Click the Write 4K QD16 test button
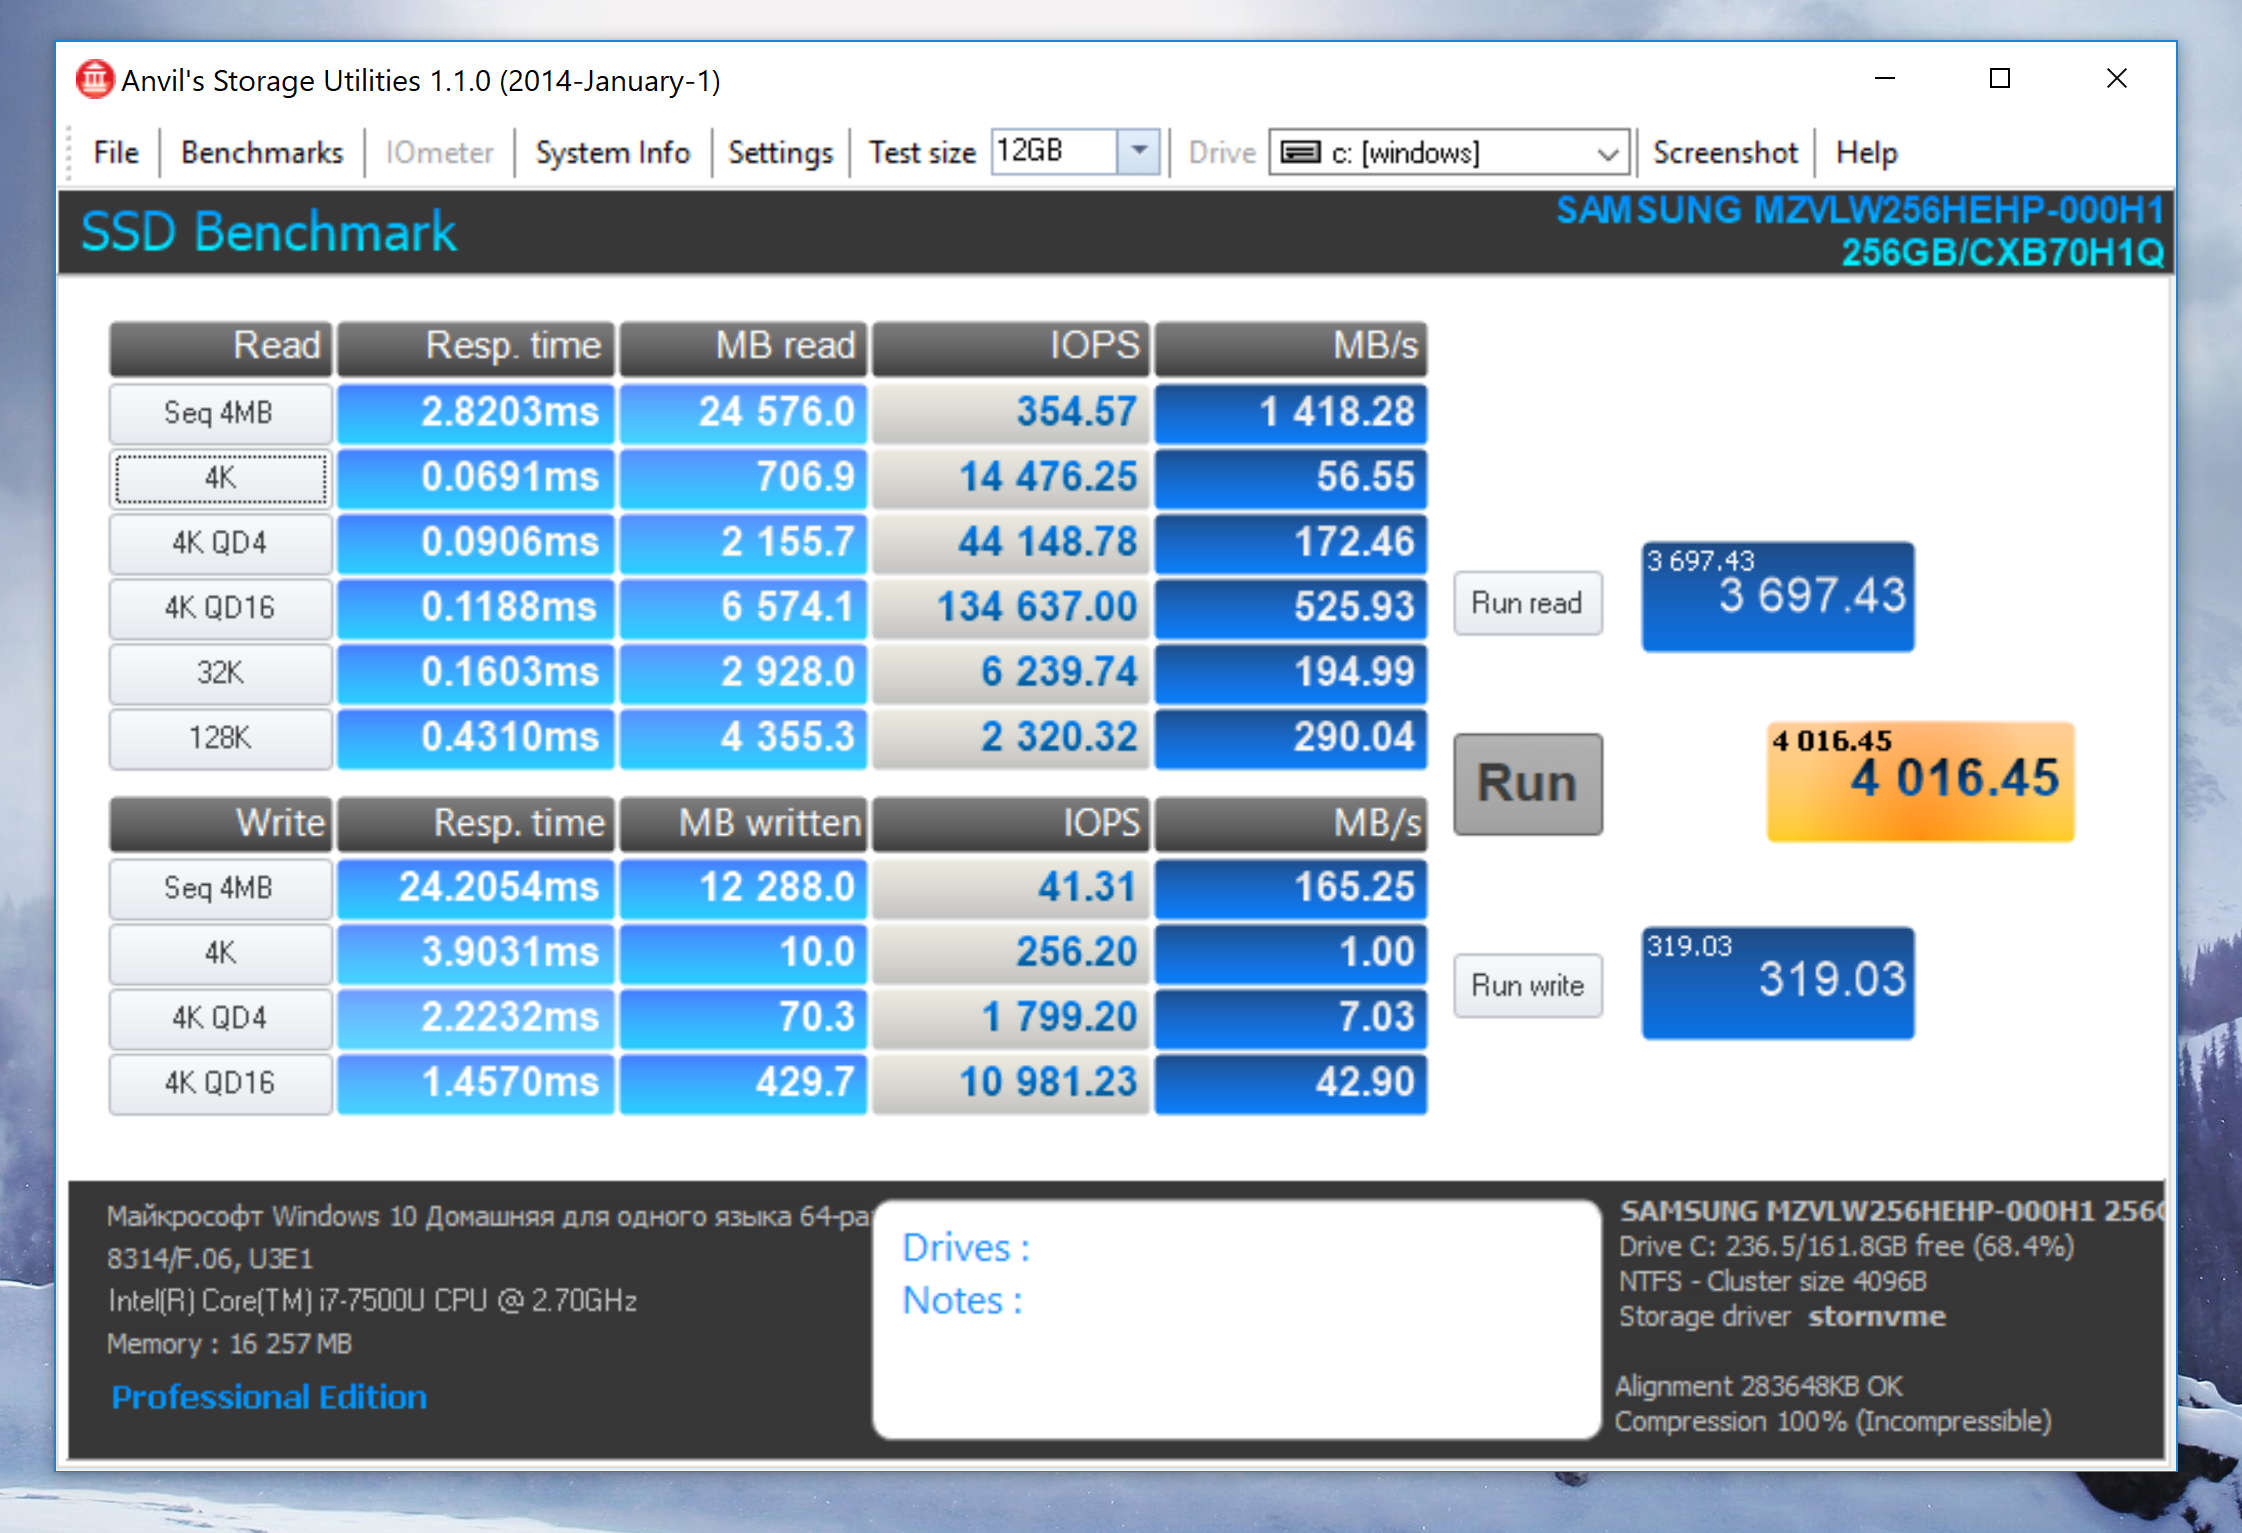This screenshot has width=2242, height=1533. (x=220, y=1083)
